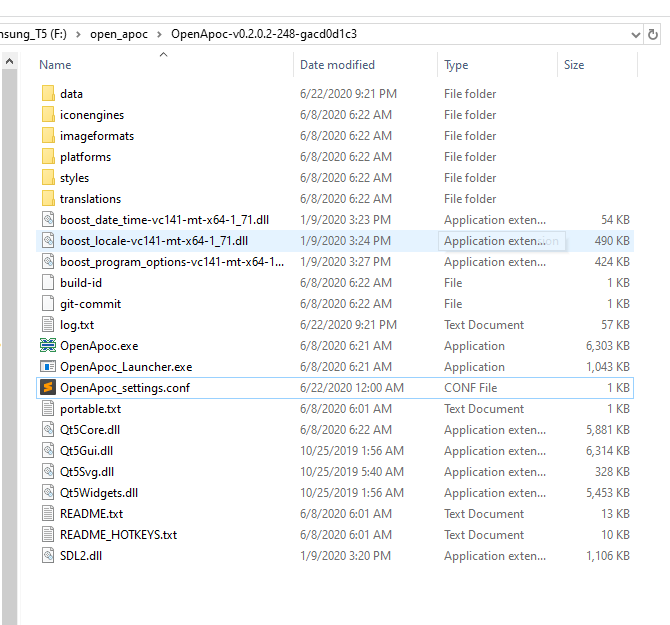This screenshot has height=625, width=670.
Task: Select the imageformats folder name
Action: coord(97,136)
